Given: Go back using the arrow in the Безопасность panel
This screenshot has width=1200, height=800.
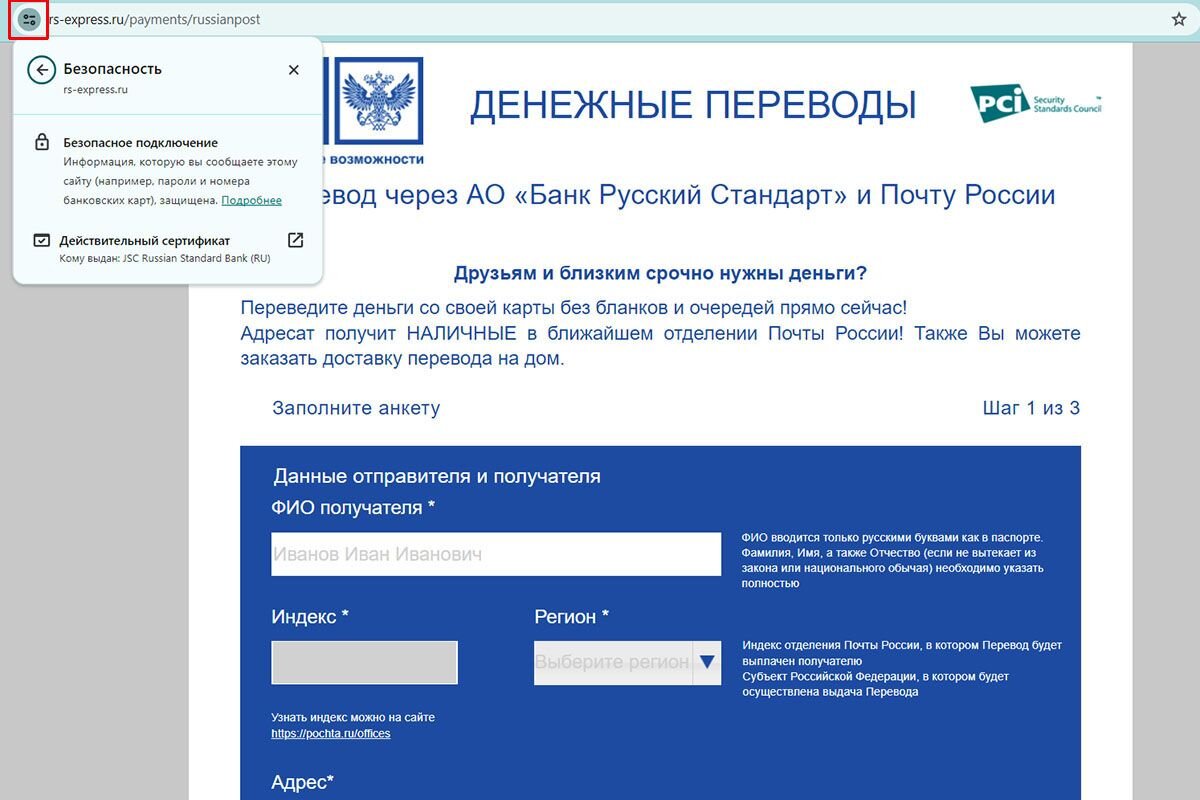Looking at the screenshot, I should 40,69.
